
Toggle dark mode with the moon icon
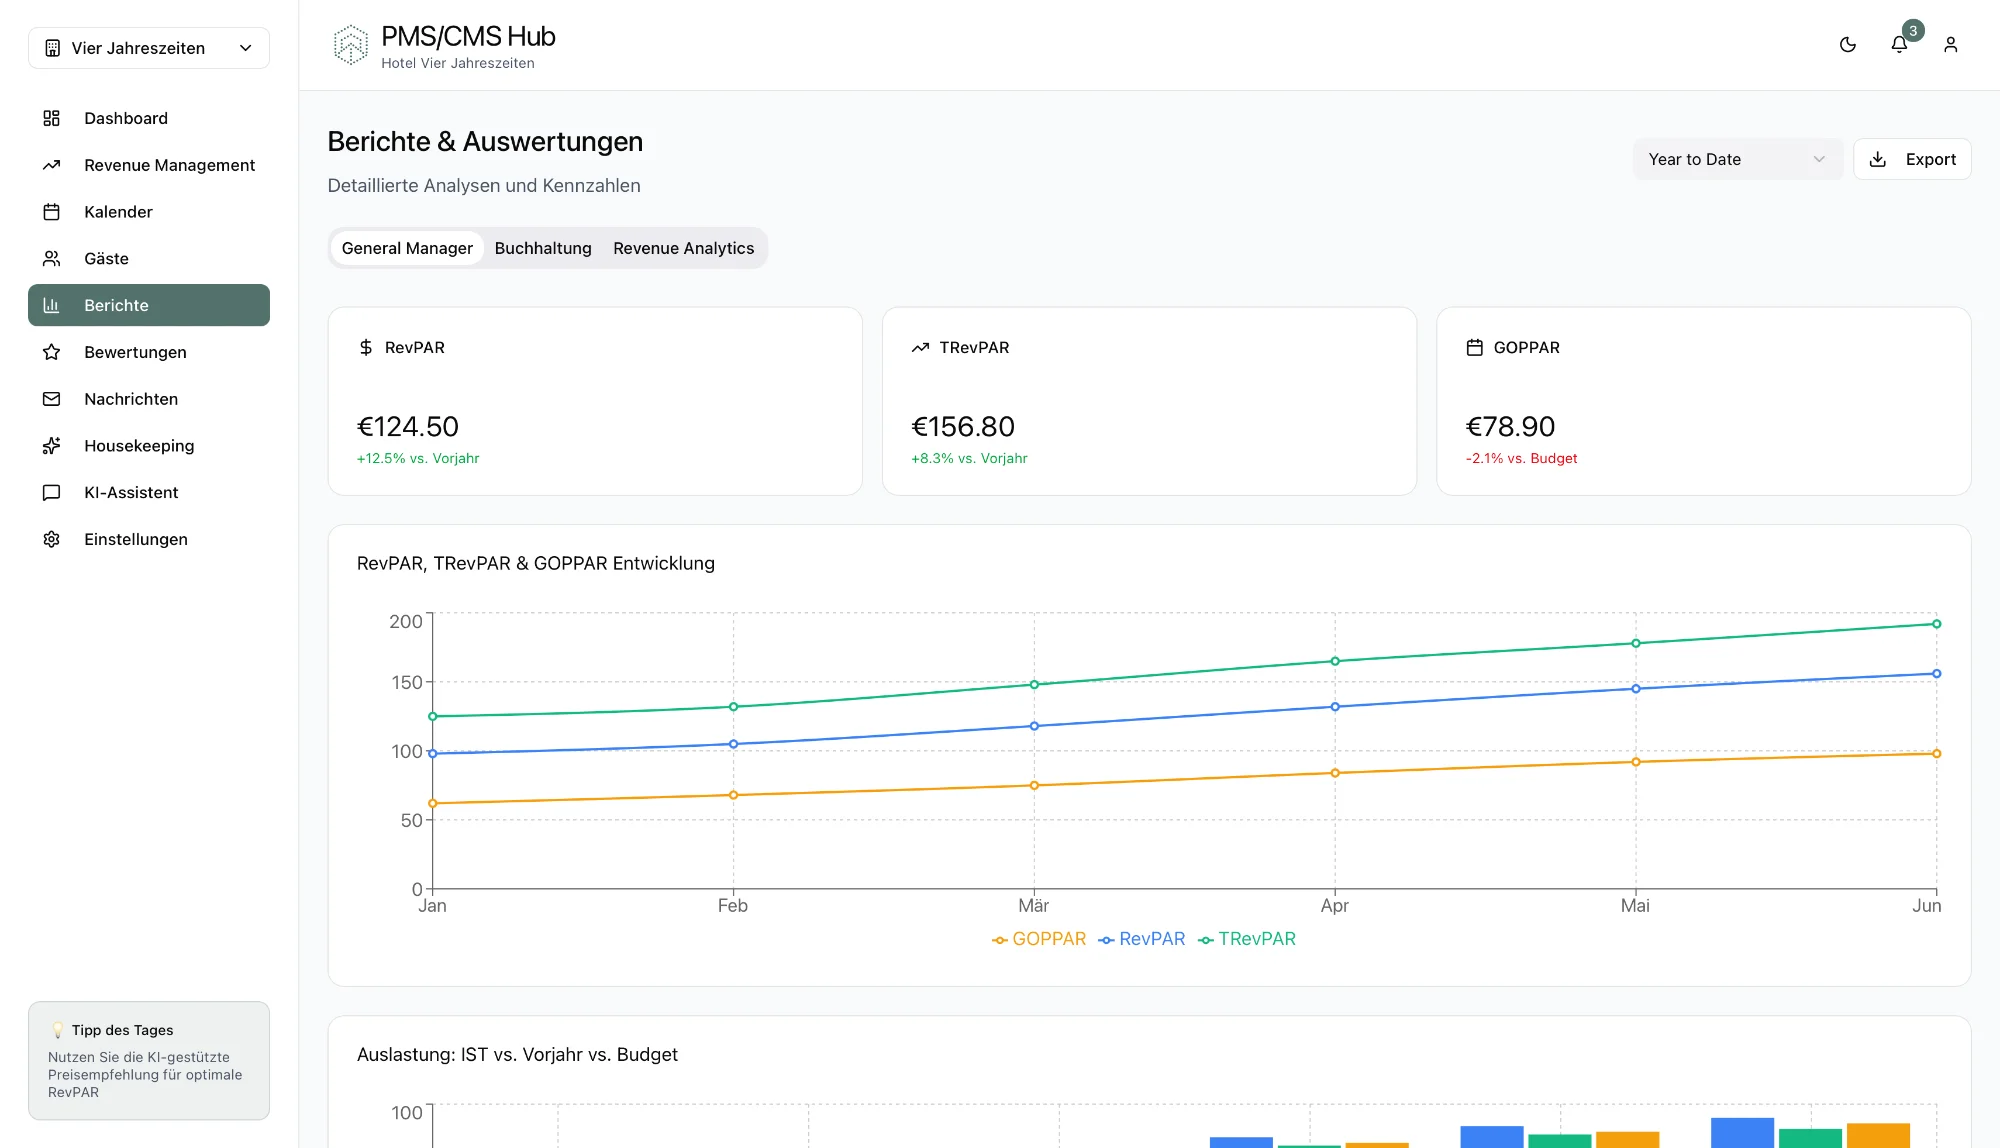tap(1847, 45)
